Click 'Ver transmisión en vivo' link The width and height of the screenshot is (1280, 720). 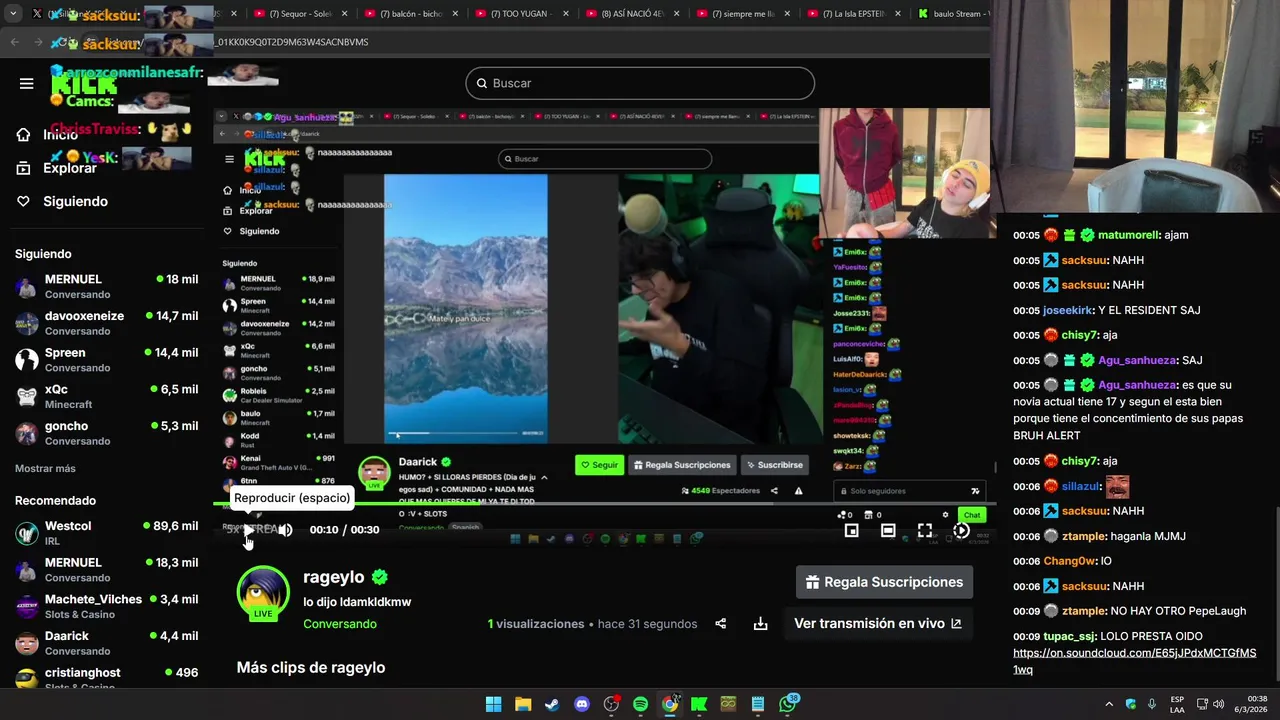[878, 624]
